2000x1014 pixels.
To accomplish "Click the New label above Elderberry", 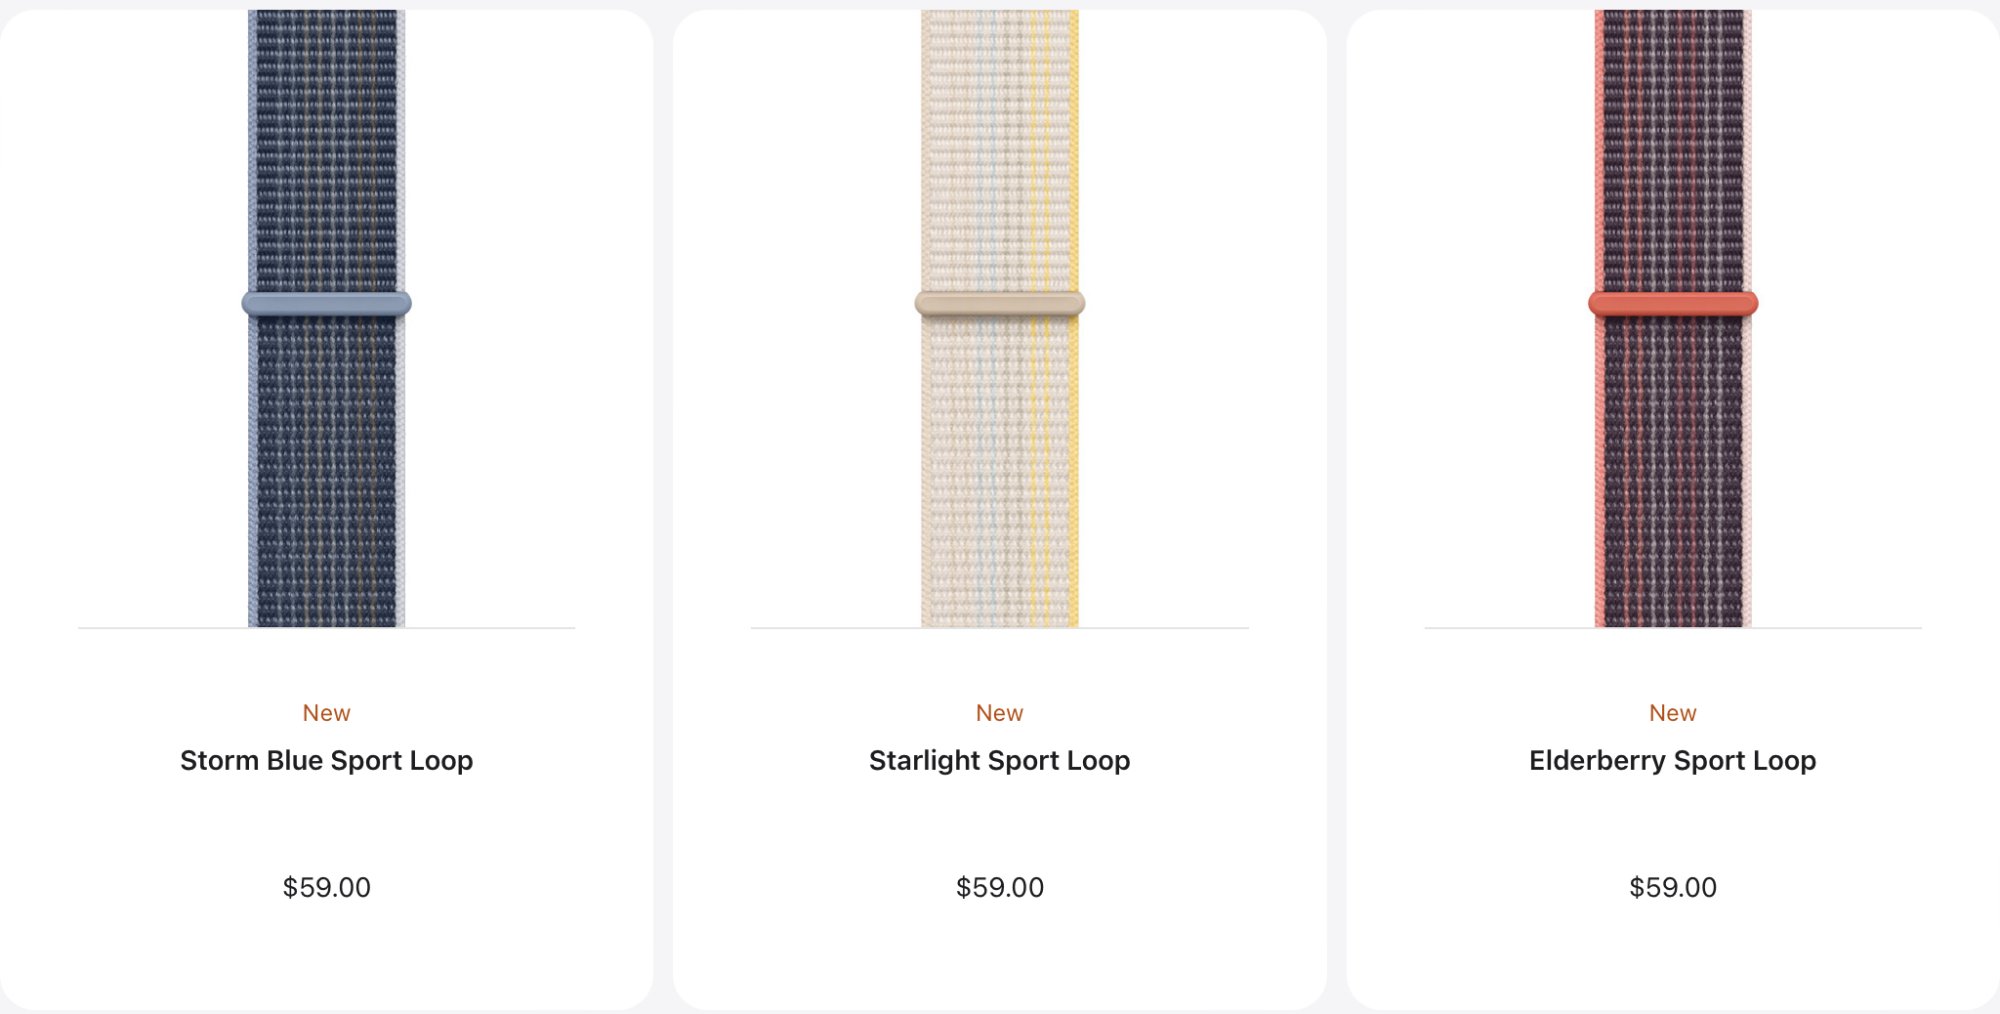I will click(x=1672, y=713).
